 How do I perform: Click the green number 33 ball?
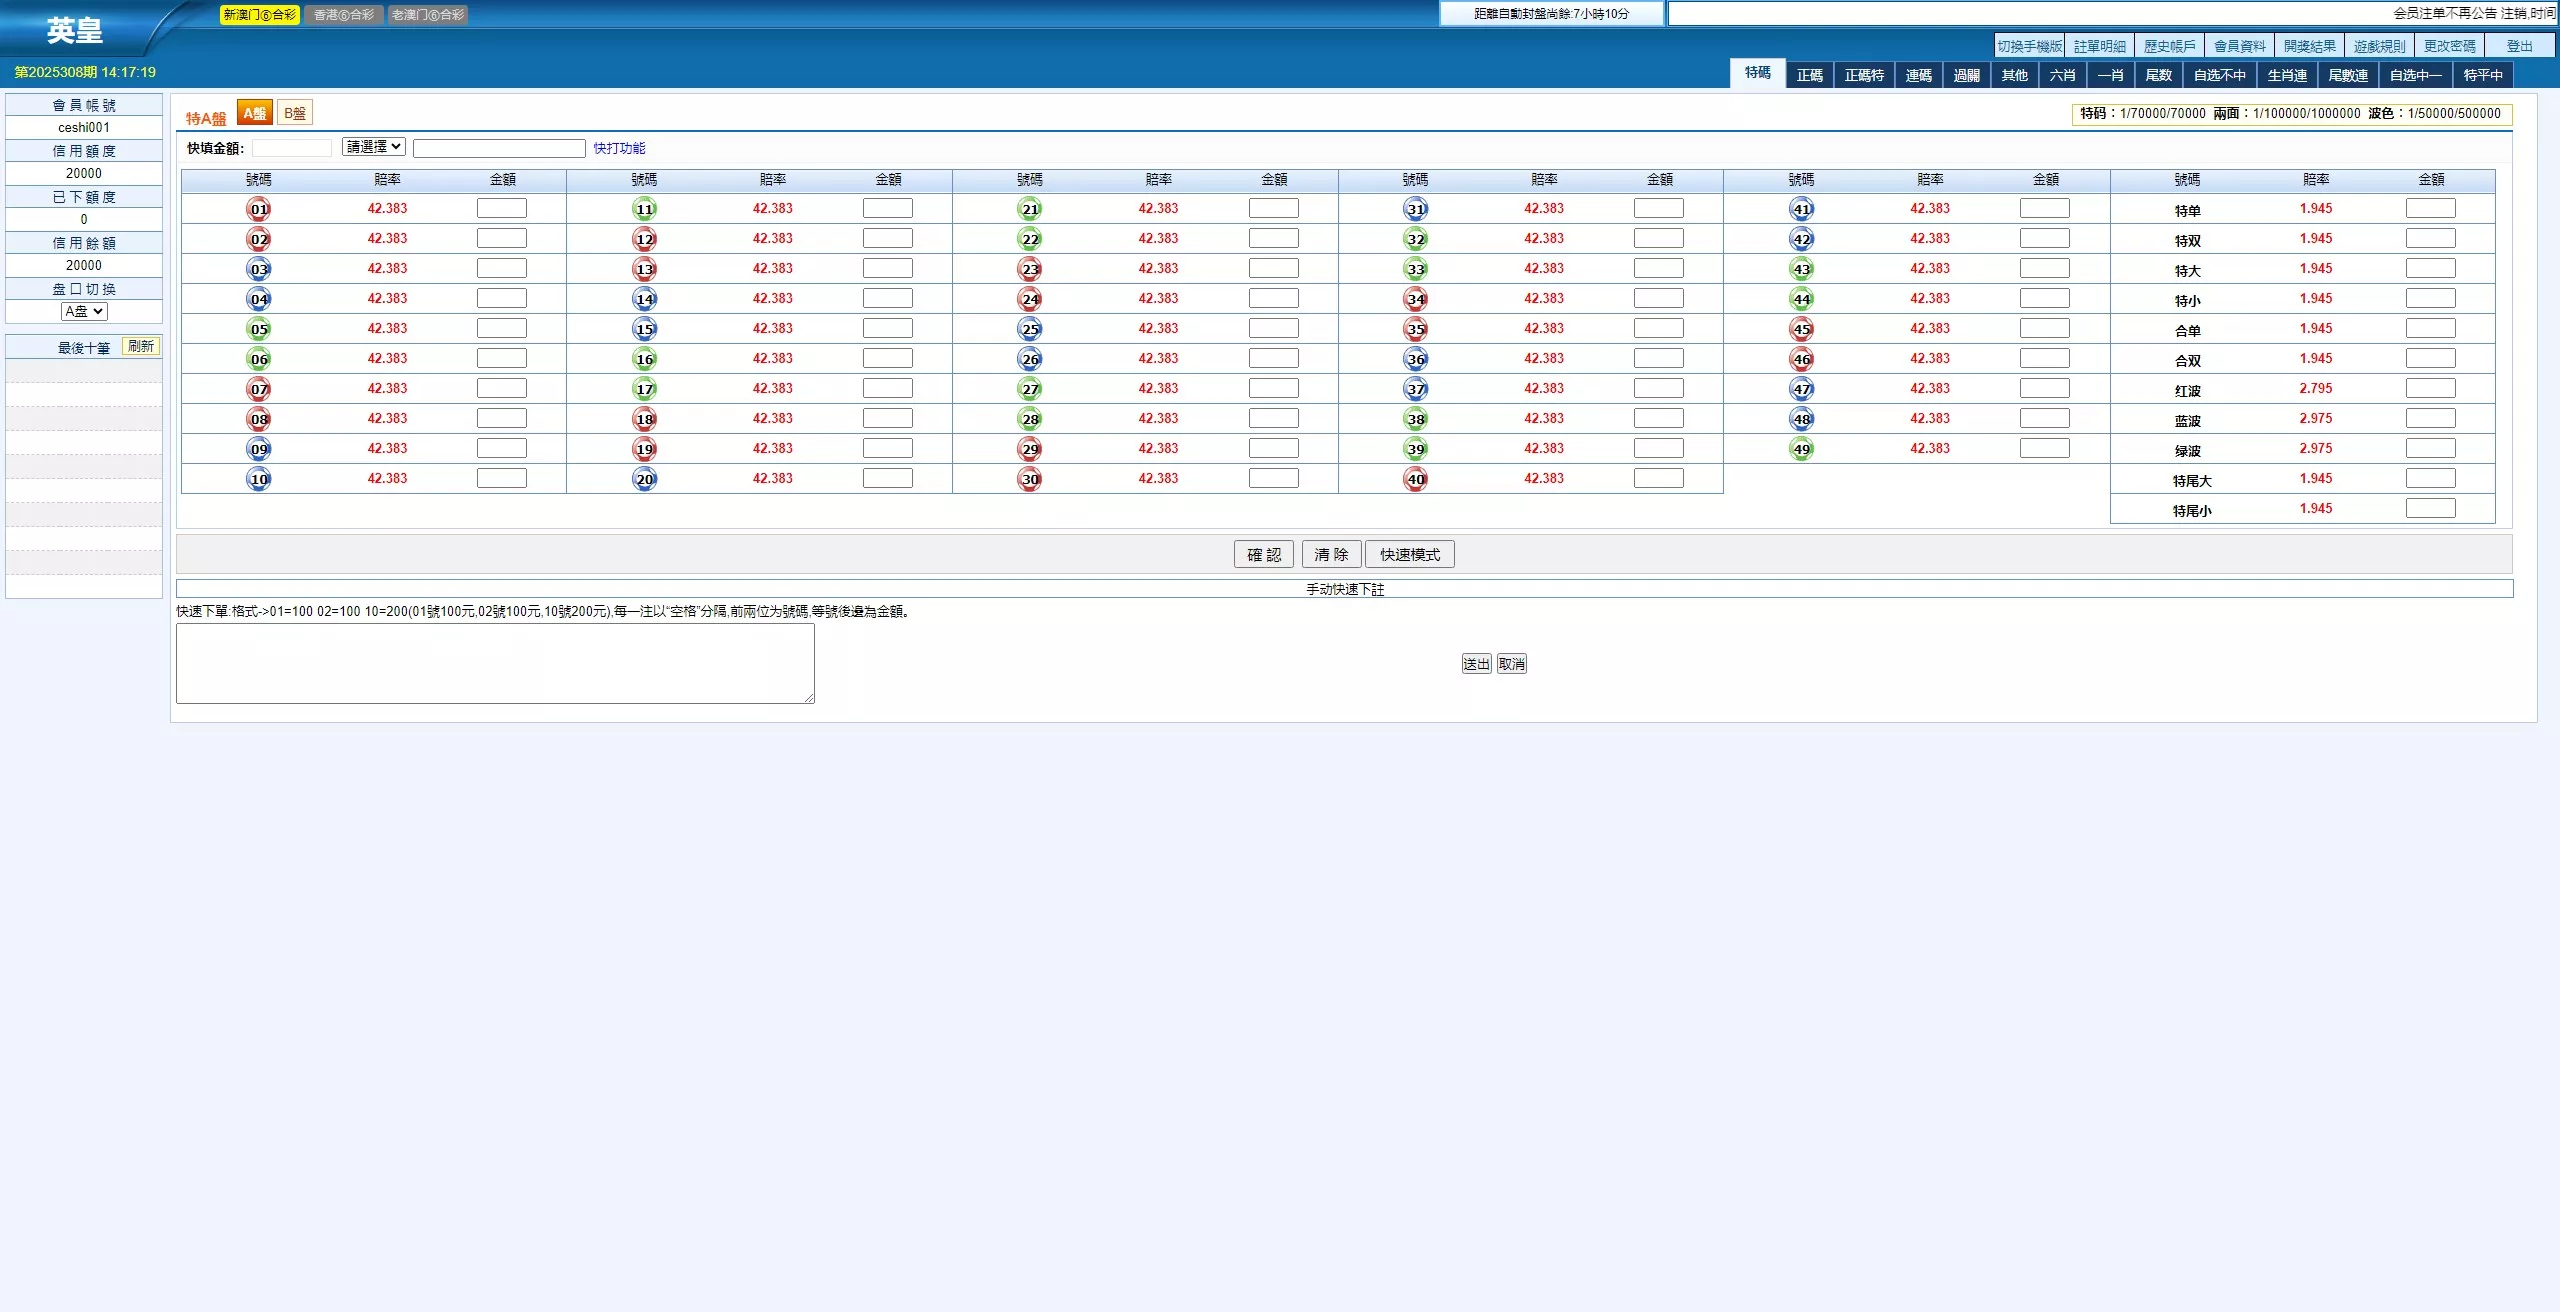[x=1416, y=269]
